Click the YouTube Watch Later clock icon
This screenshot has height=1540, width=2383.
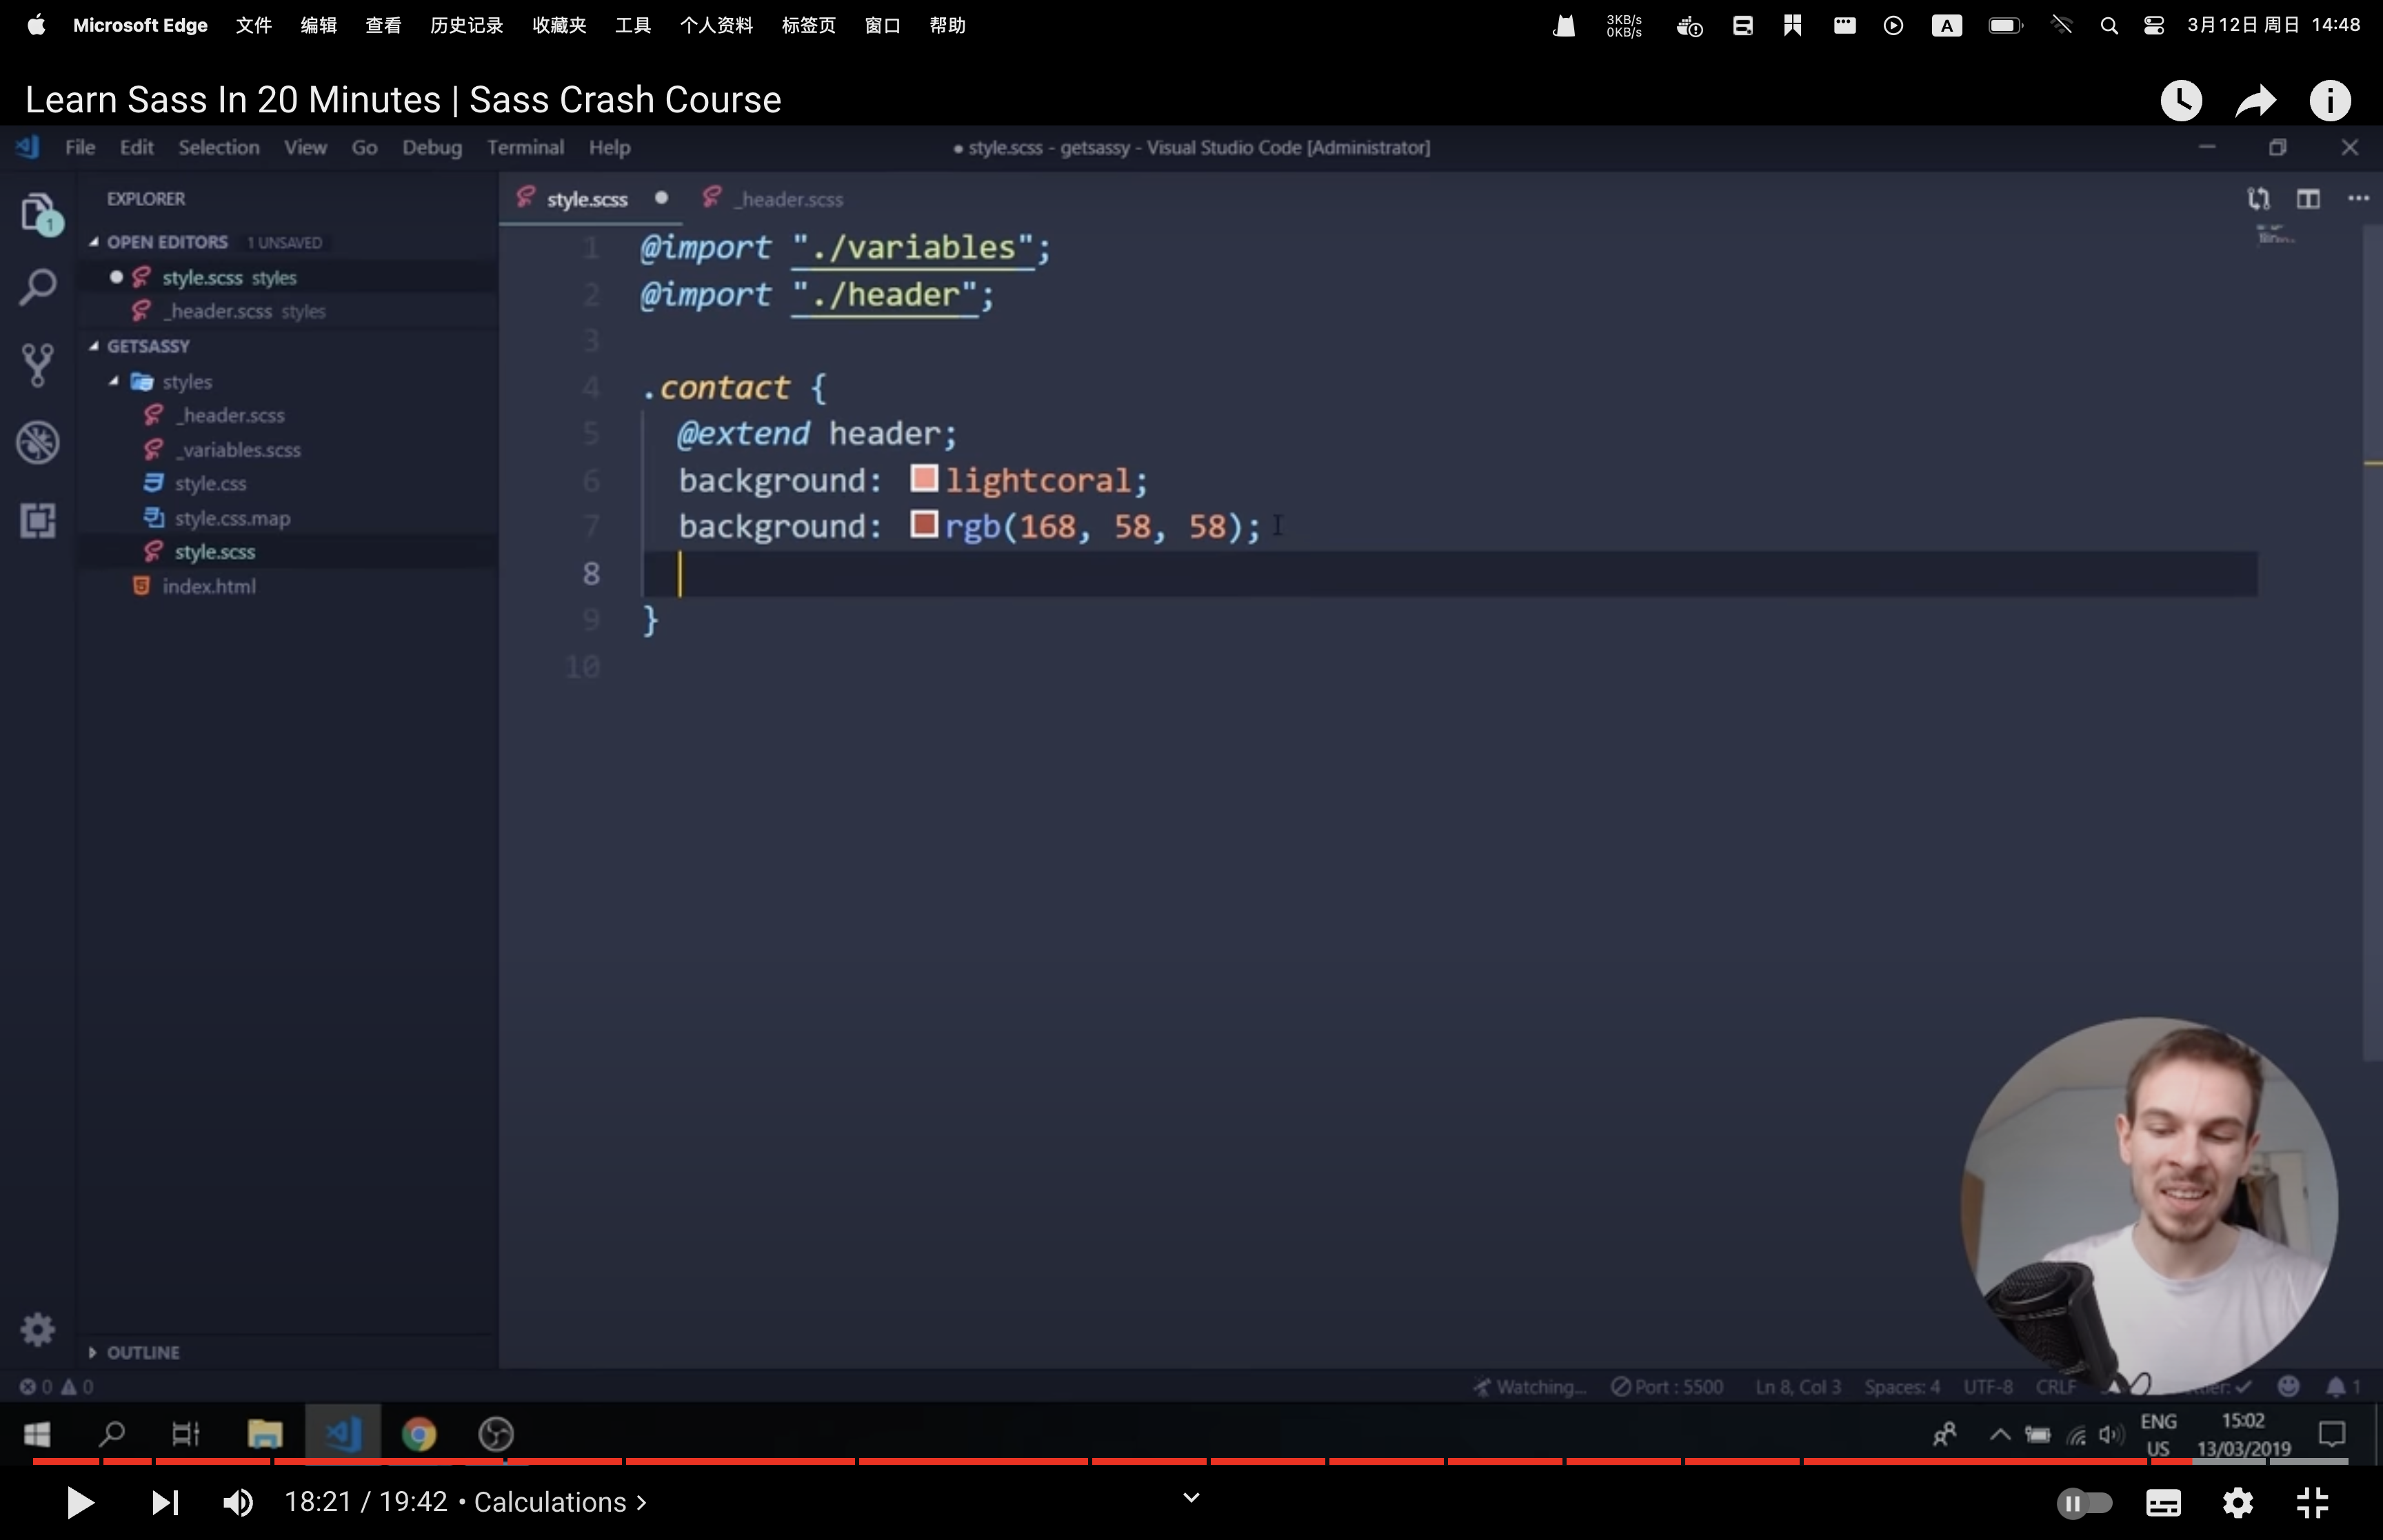point(2181,100)
